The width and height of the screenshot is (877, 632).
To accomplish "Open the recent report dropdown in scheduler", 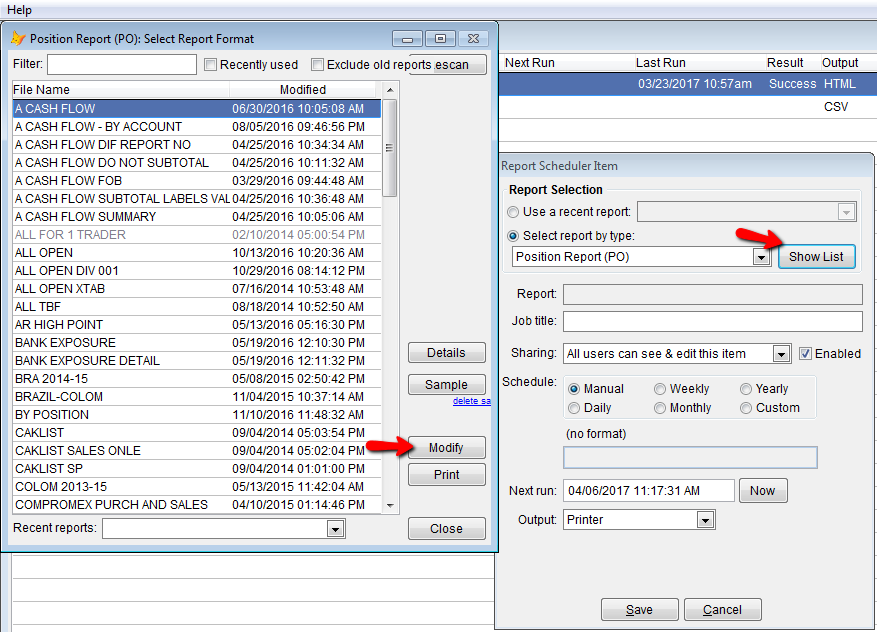I will [x=846, y=213].
